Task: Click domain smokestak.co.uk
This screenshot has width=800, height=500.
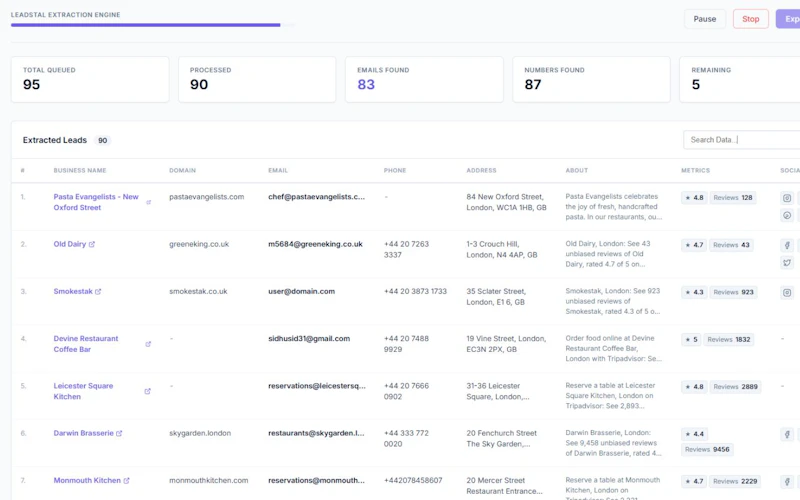Action: [198, 291]
